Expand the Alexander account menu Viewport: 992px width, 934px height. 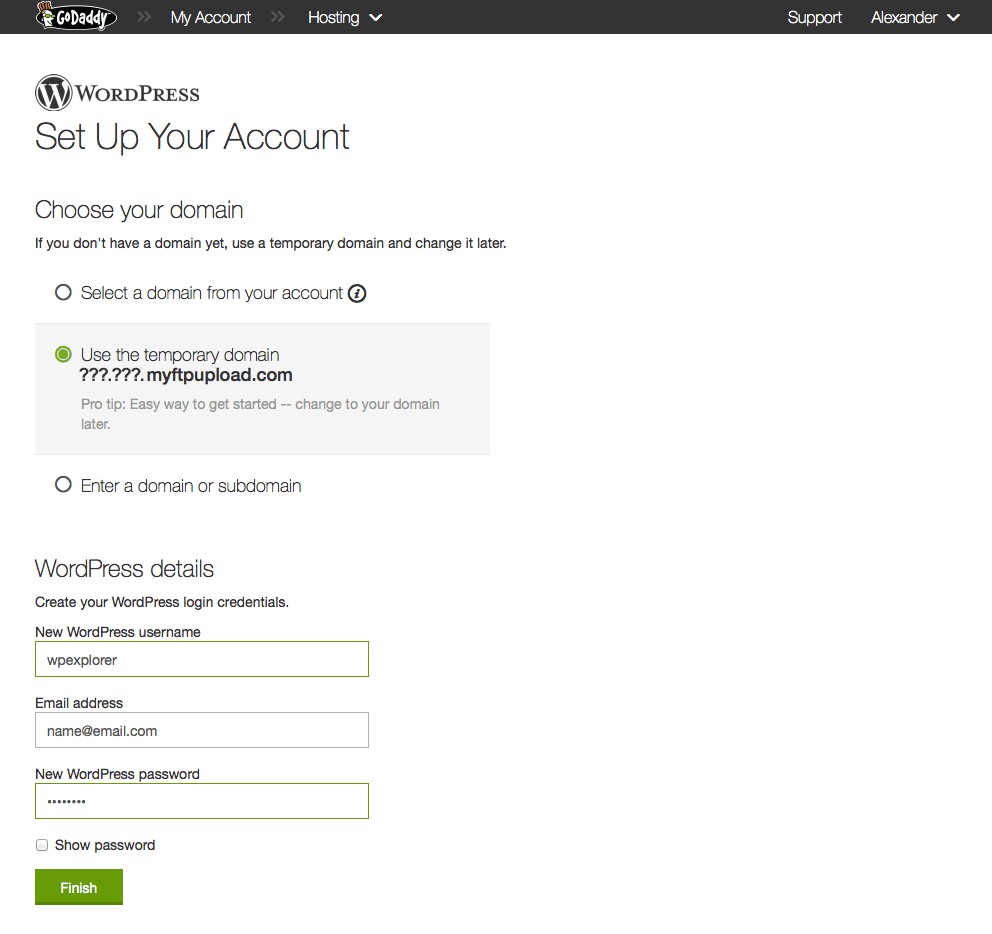point(915,17)
